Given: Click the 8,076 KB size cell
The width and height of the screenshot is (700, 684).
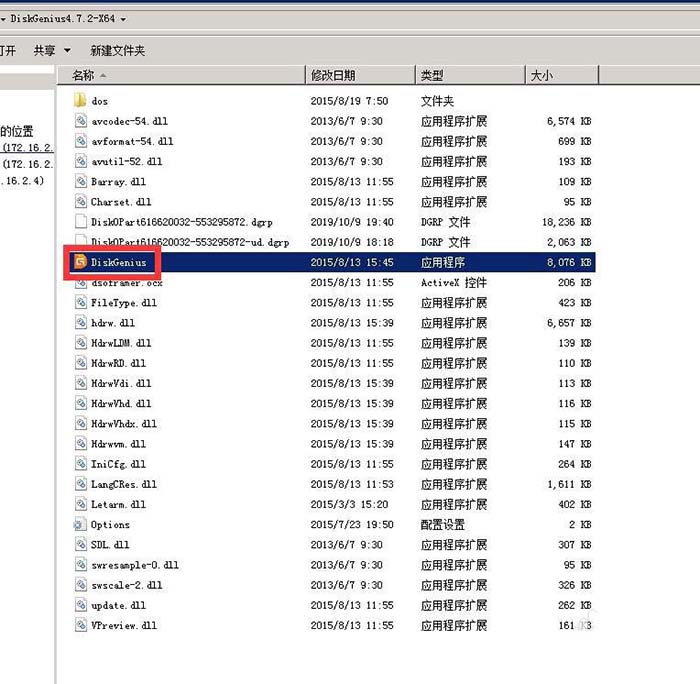Looking at the screenshot, I should click(569, 263).
